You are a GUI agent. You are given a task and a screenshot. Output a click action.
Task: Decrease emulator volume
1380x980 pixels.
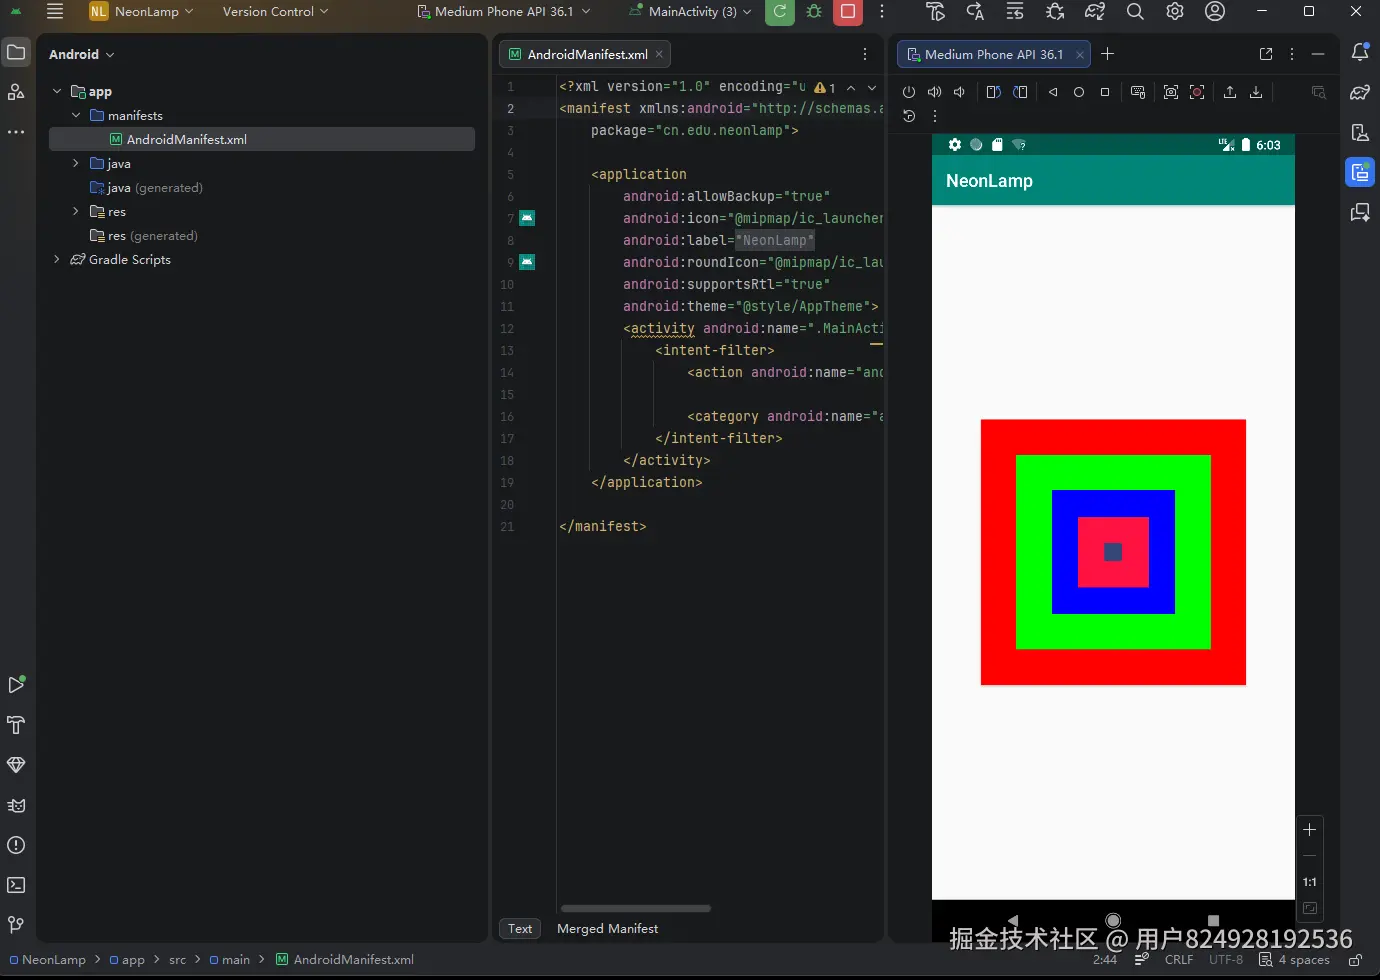pyautogui.click(x=959, y=92)
